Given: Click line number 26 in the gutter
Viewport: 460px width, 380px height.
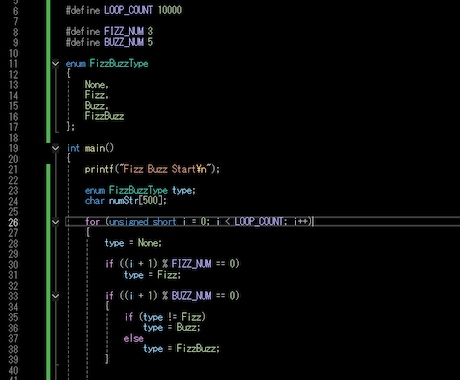Looking at the screenshot, I should coord(13,222).
